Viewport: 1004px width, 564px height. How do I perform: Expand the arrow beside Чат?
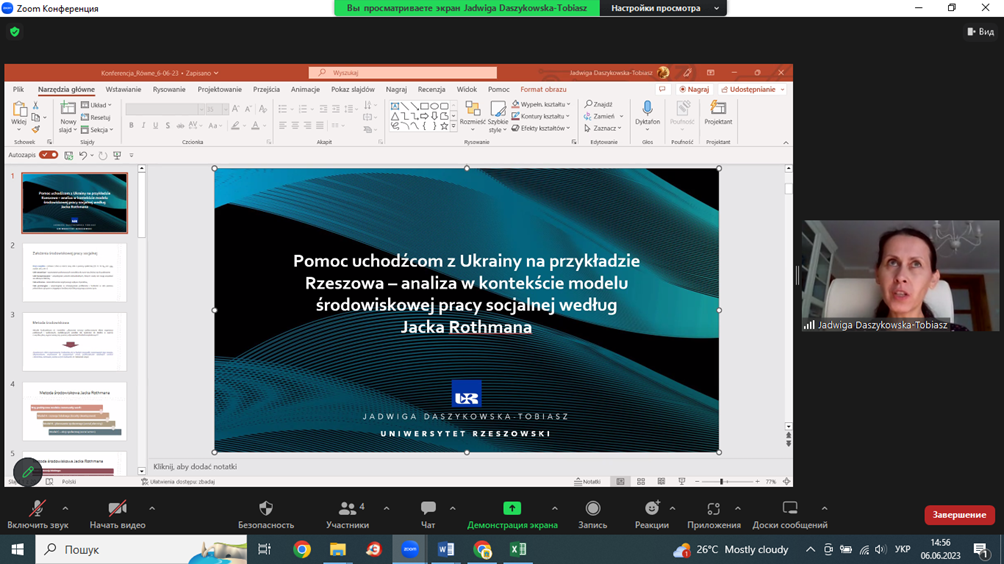[453, 508]
